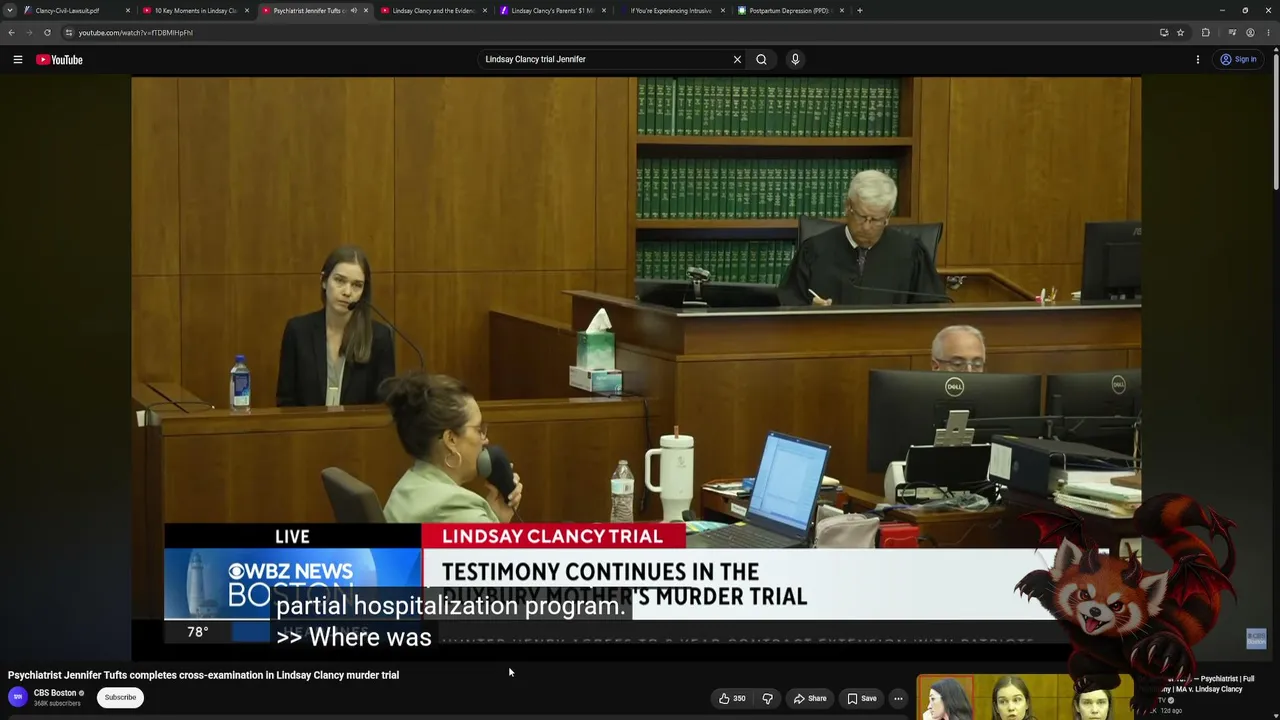
Task: View site information icon in address bar
Action: click(69, 33)
